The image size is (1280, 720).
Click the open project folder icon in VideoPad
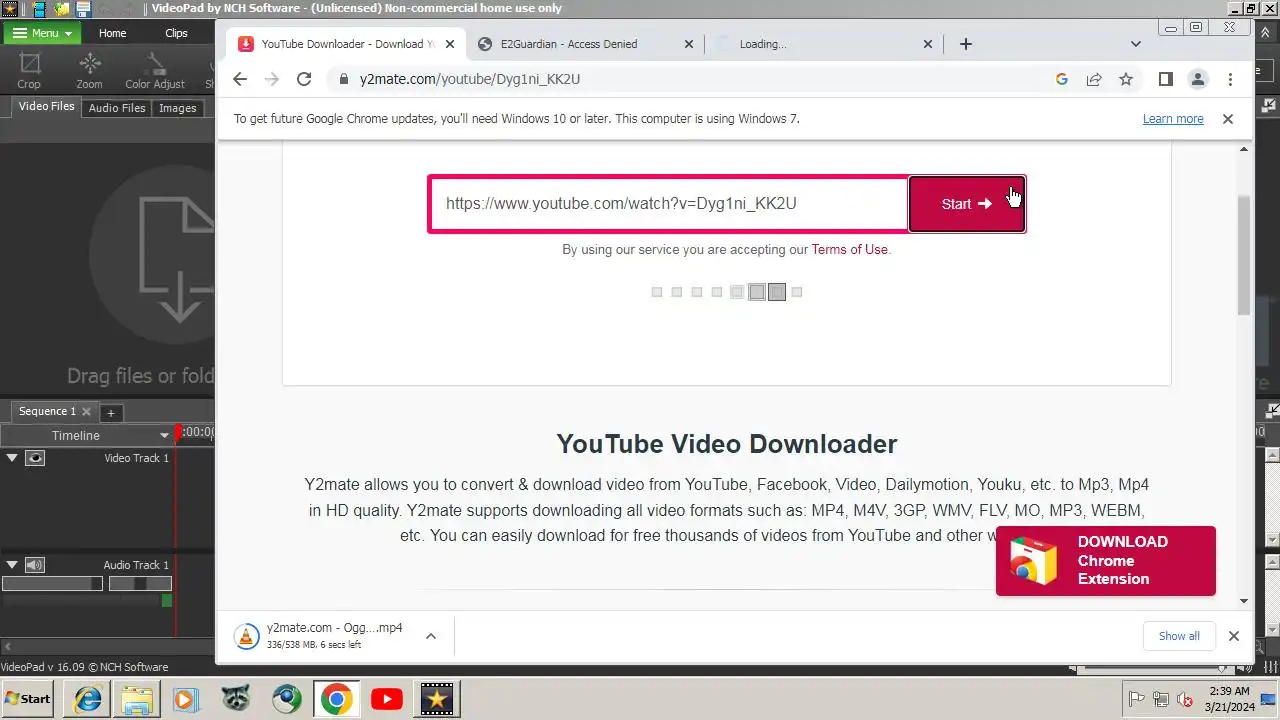point(62,9)
